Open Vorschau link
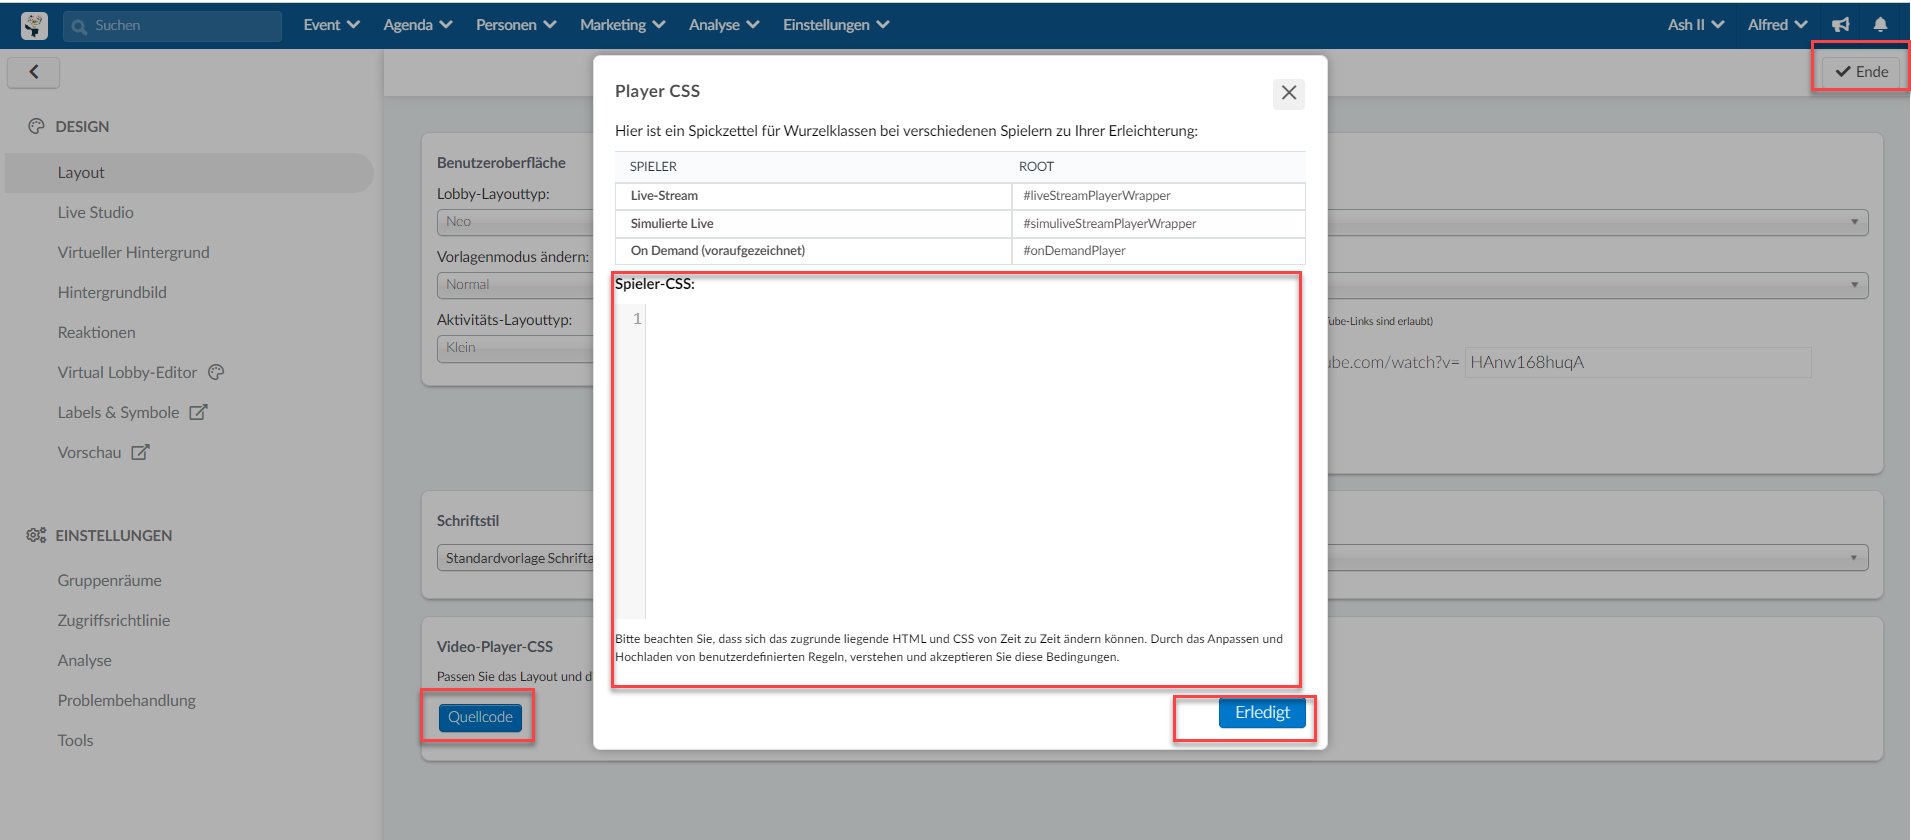This screenshot has height=840, width=1911. [89, 452]
